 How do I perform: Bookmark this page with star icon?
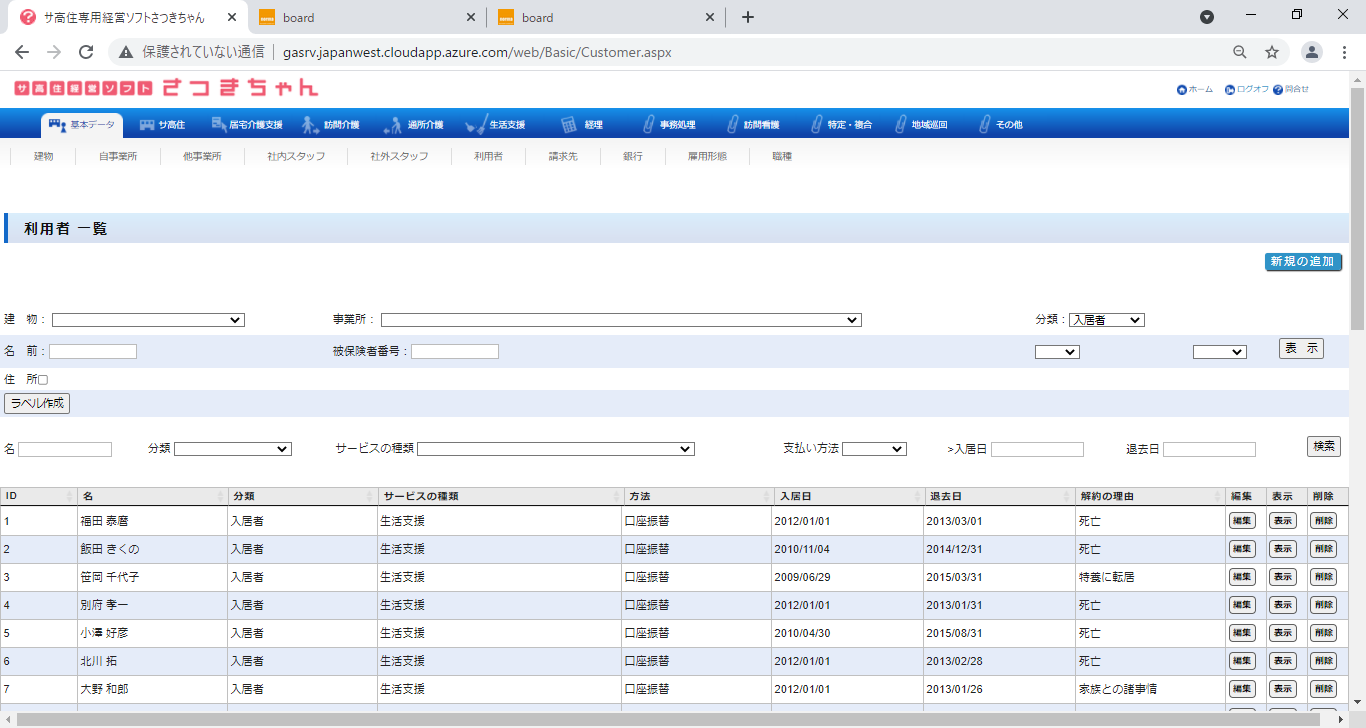click(x=1272, y=52)
